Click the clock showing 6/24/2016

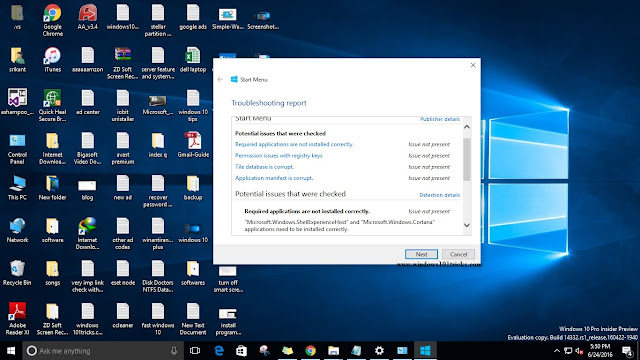pyautogui.click(x=600, y=351)
